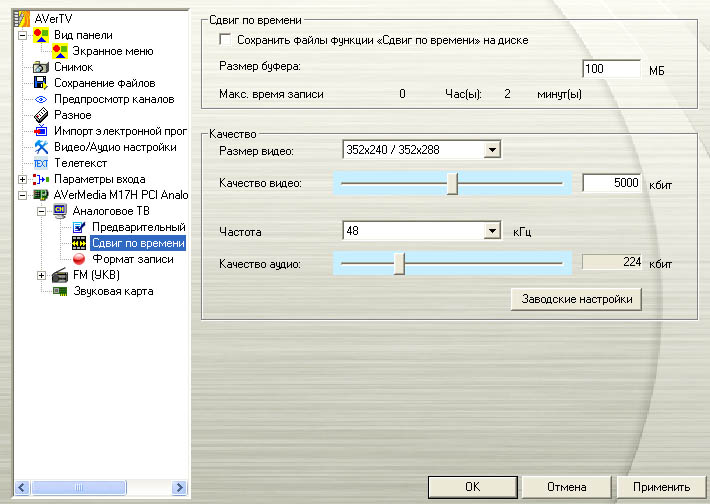Collapse the Вид панели tree node
The height and width of the screenshot is (504, 710).
point(22,35)
